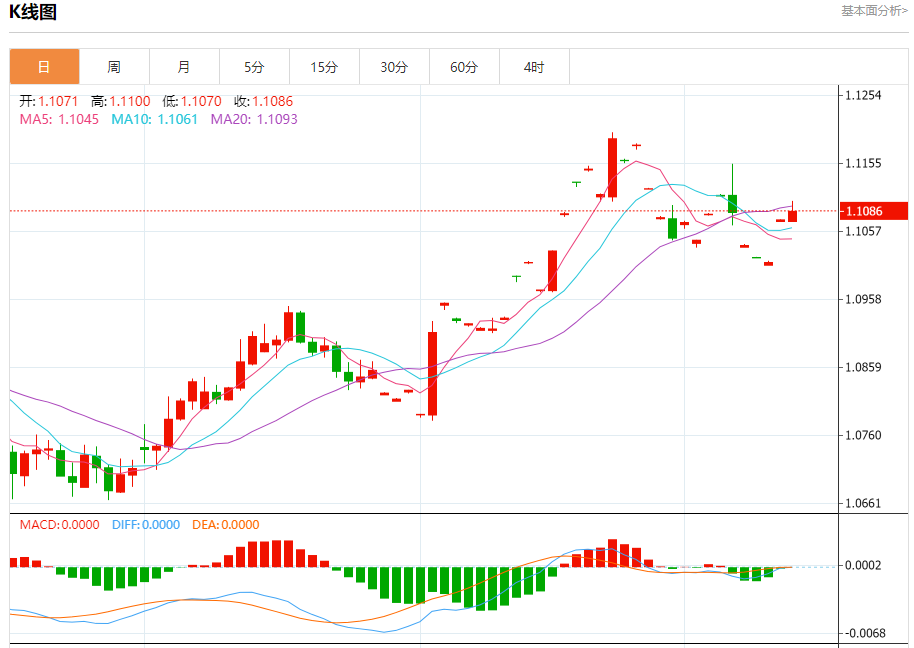Click the DIFF indicator label
The image size is (914, 648).
coord(146,524)
